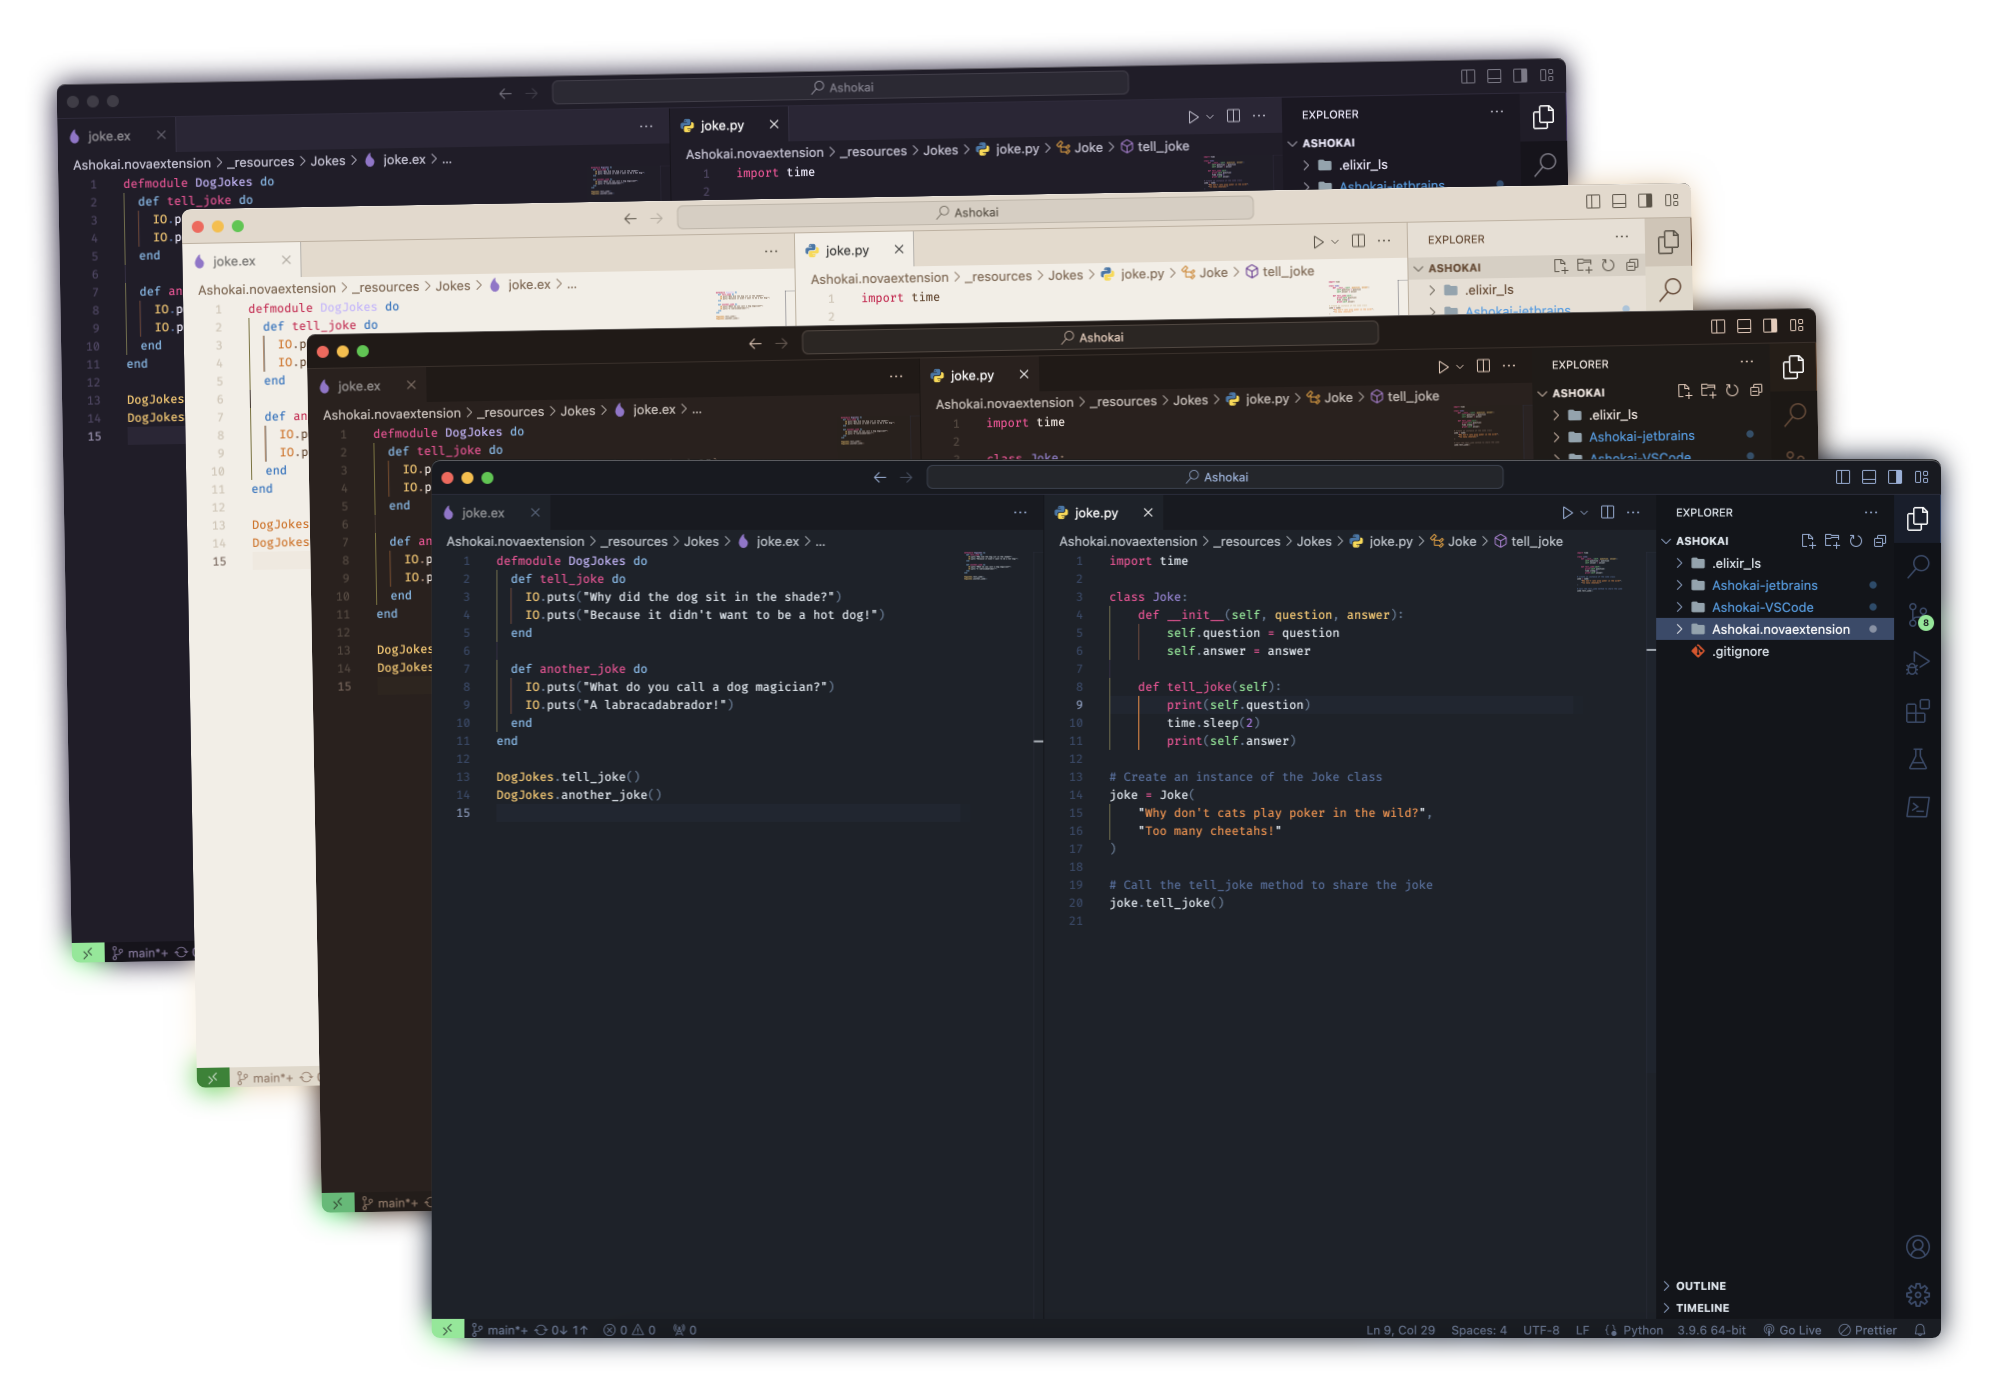Viewport: 2007px width, 1388px height.
Task: Open the Settings gear in frontmost window
Action: [x=1917, y=1295]
